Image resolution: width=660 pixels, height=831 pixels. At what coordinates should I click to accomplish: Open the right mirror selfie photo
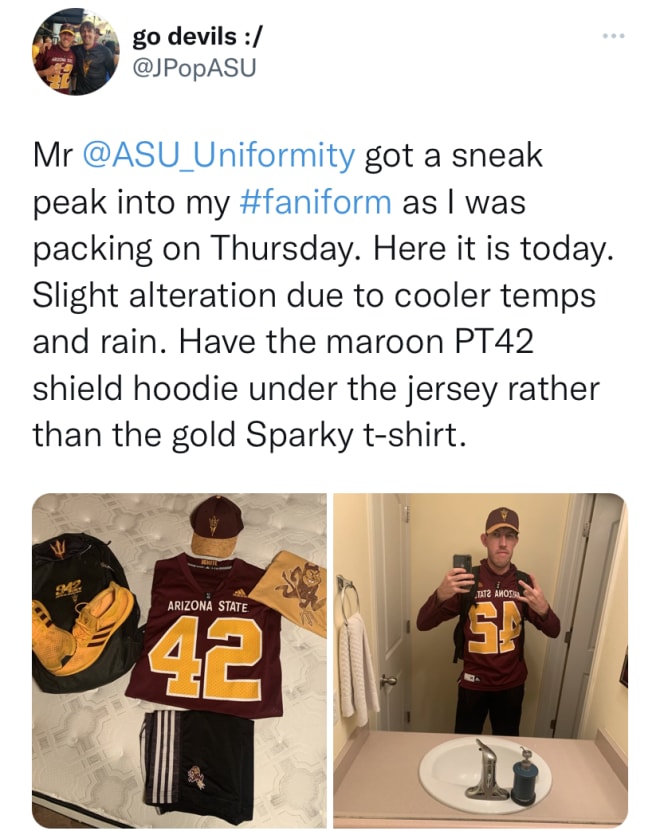coord(480,660)
